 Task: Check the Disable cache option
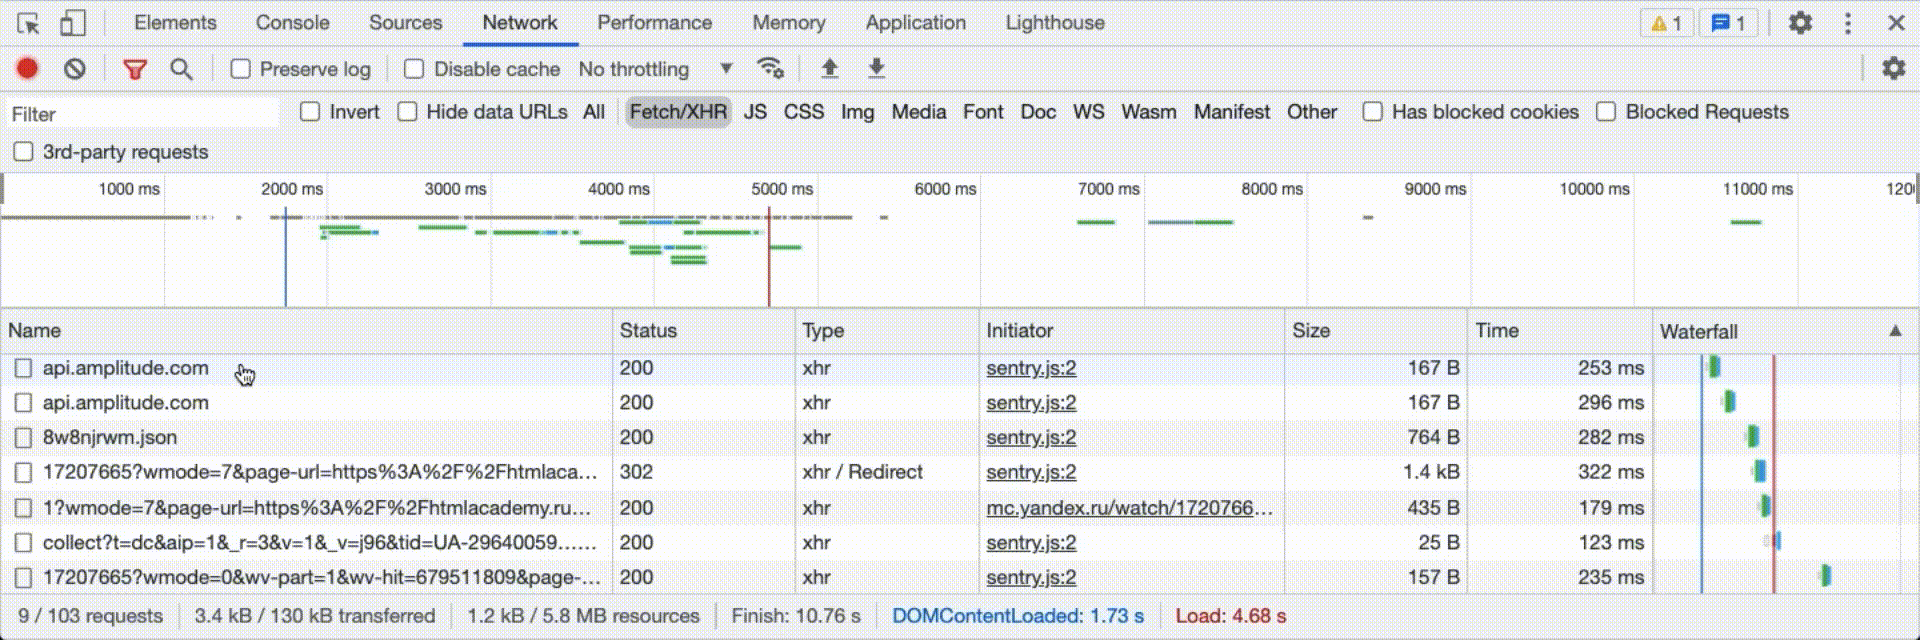coord(414,69)
